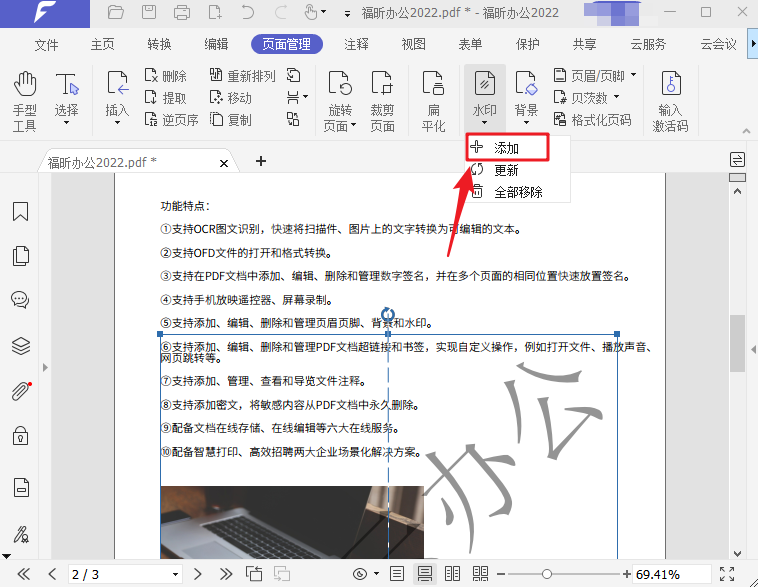The image size is (758, 587).
Task: Print using the printer icon
Action: [x=181, y=12]
